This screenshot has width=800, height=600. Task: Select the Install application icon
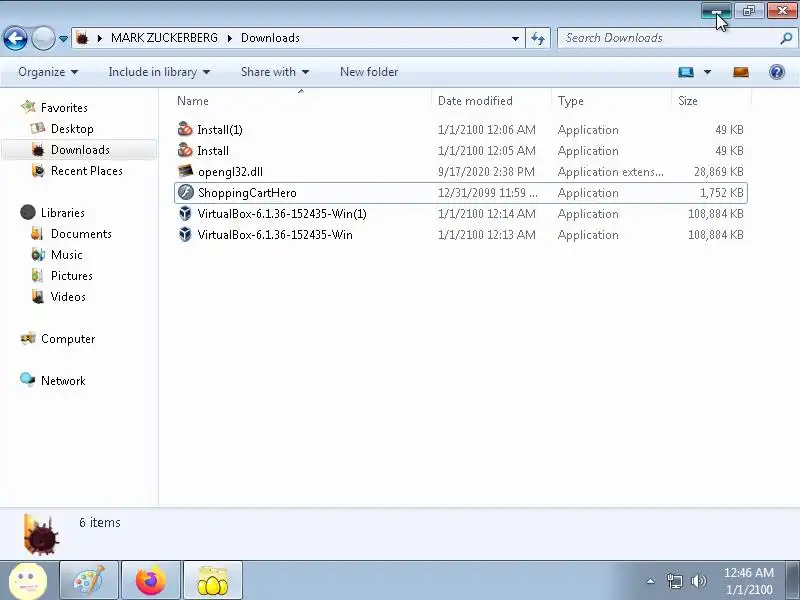coord(185,151)
